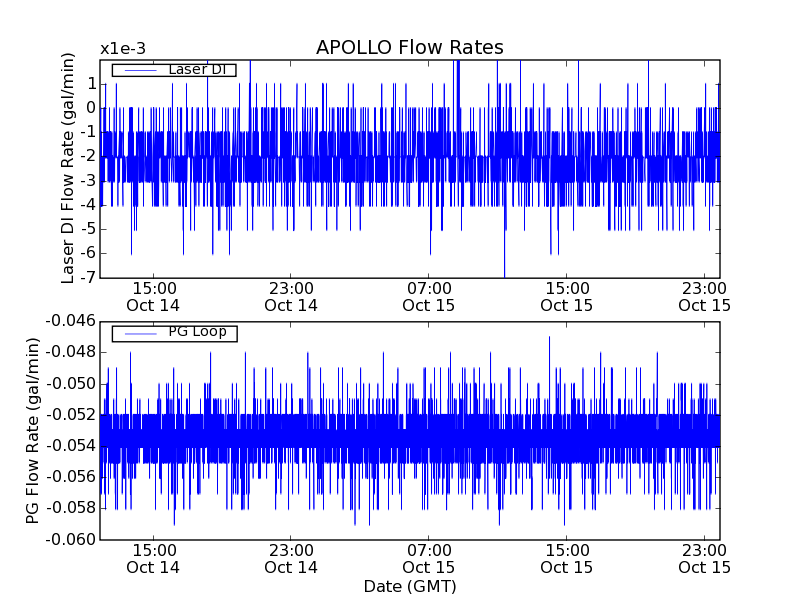Click the '-5' tick on Laser DI axis
The width and height of the screenshot is (800, 600).
pos(88,229)
